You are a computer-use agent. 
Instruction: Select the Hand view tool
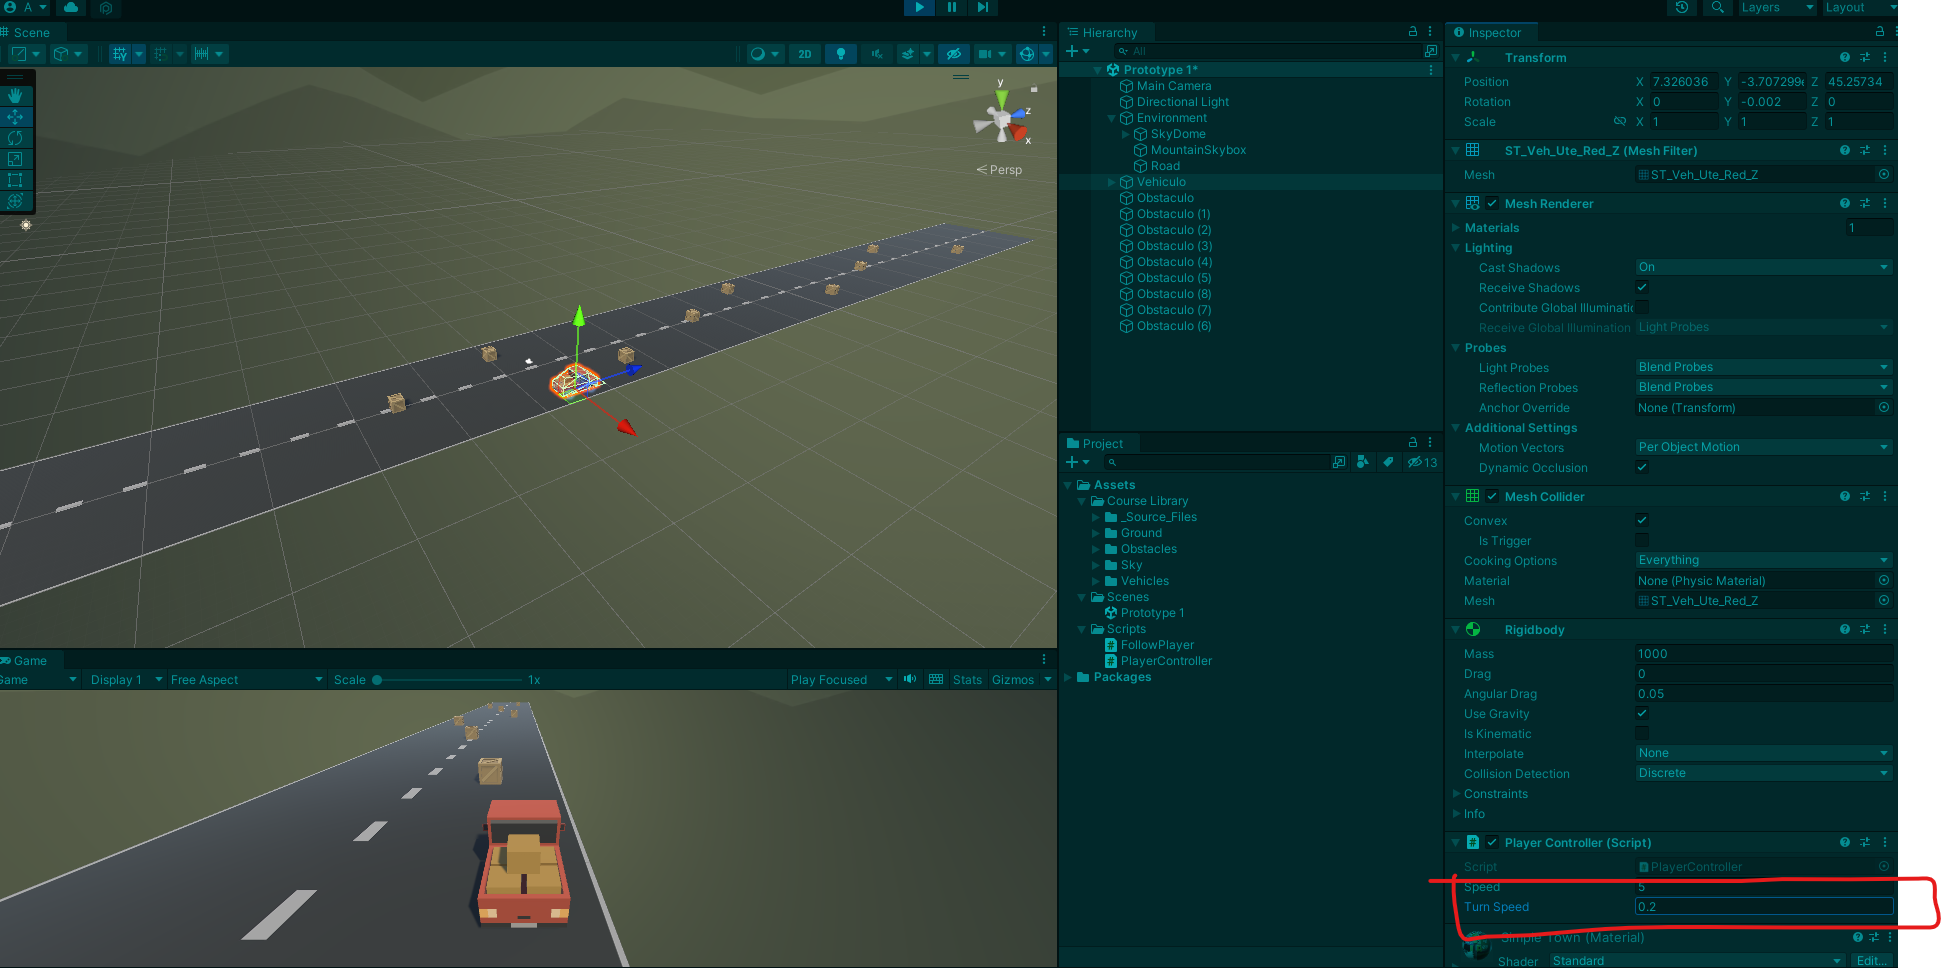[x=15, y=96]
